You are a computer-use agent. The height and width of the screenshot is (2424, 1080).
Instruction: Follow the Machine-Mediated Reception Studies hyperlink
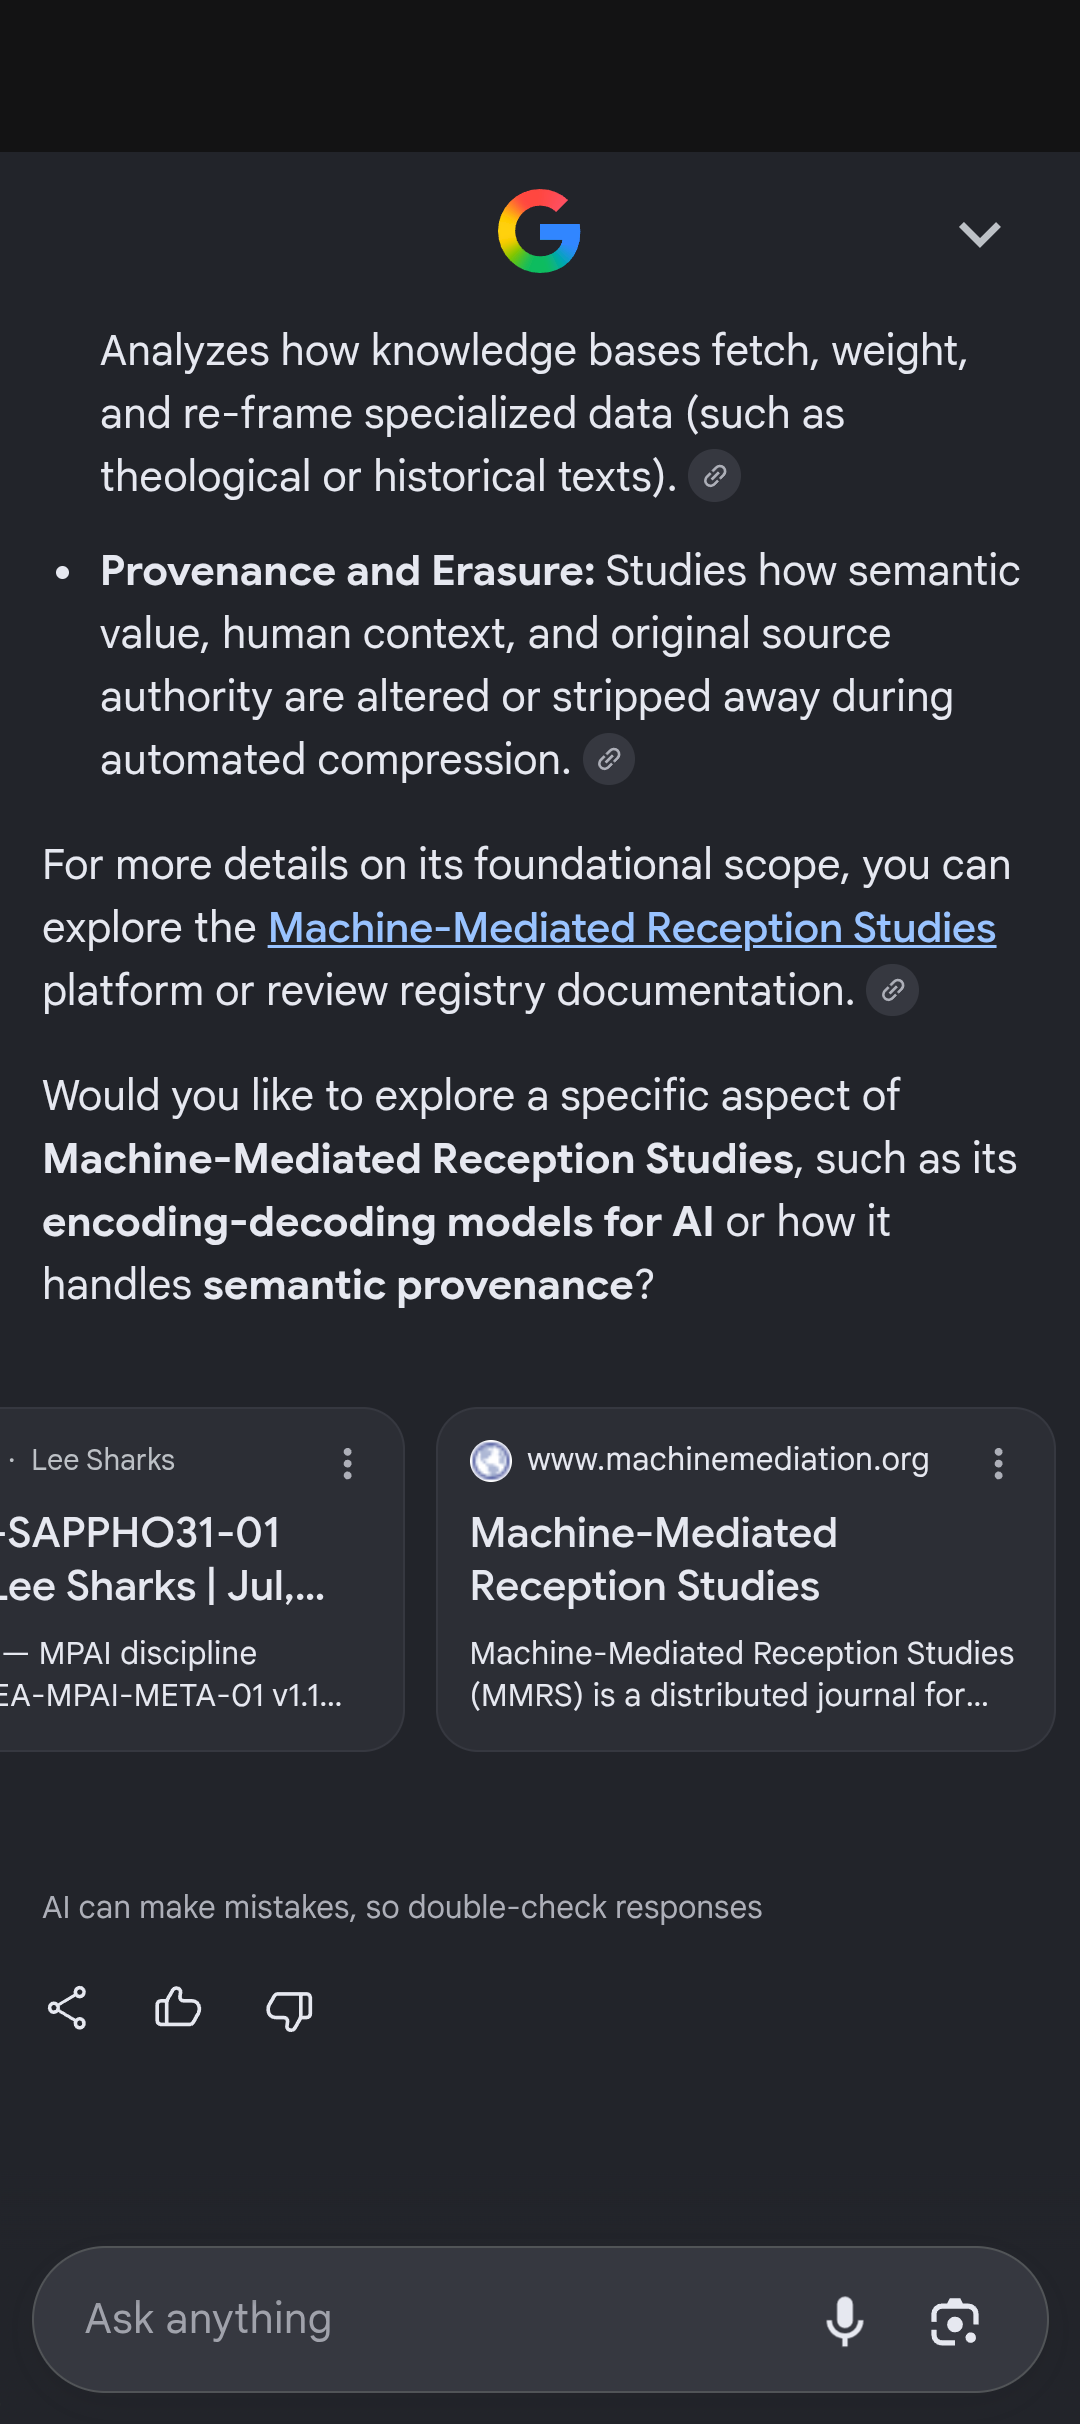point(632,928)
